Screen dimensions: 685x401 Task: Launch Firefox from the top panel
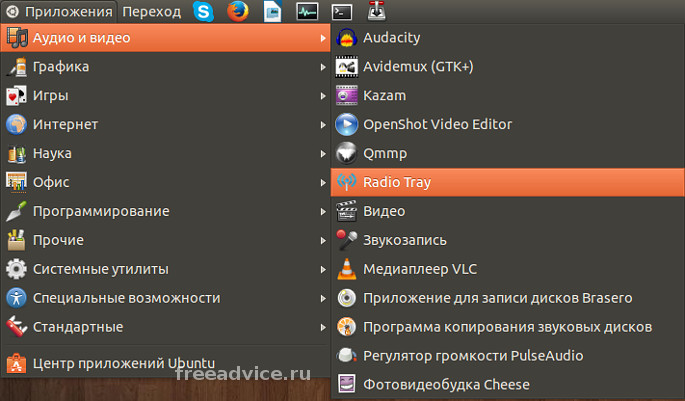coord(238,11)
